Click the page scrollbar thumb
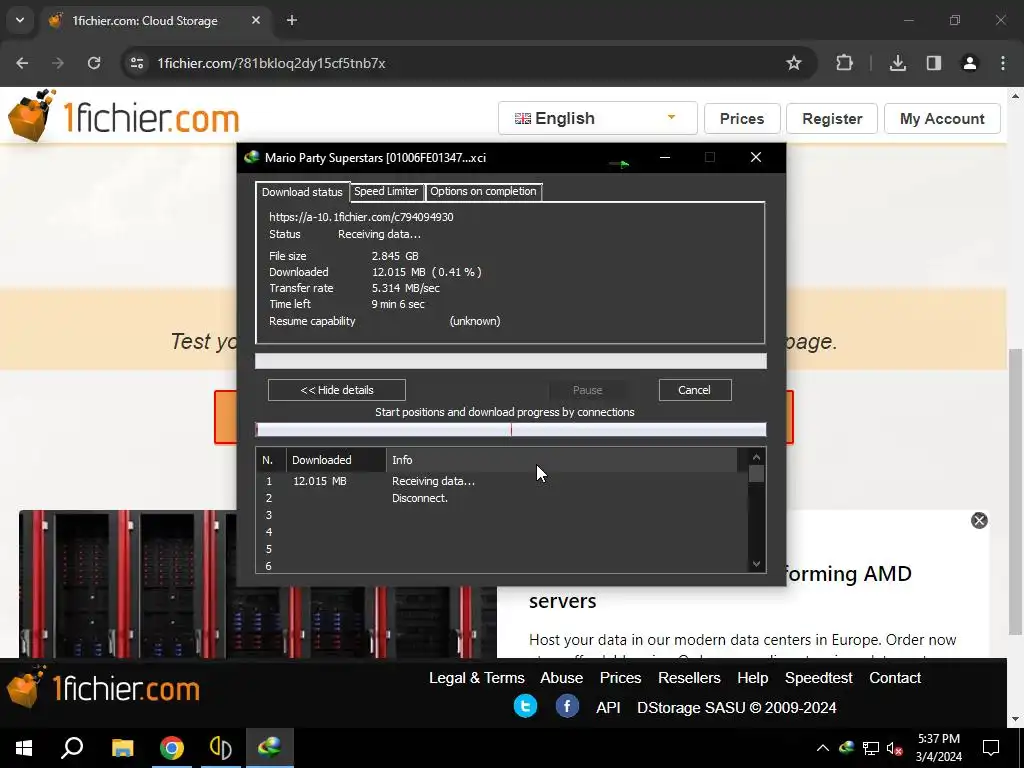 click(x=1015, y=491)
